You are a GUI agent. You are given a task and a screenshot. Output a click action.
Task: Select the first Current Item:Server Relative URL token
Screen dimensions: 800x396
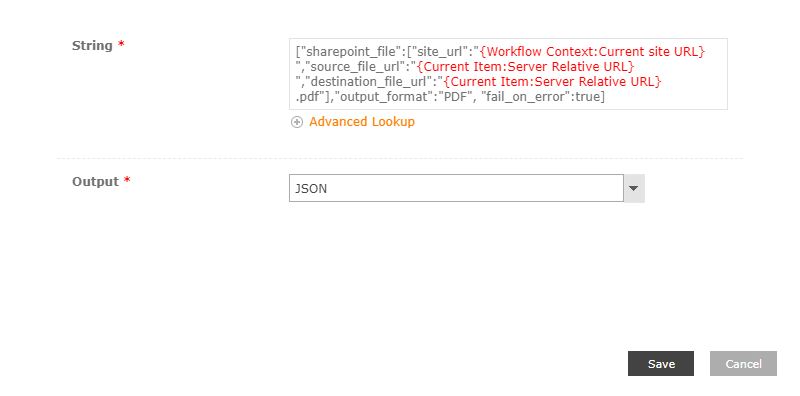click(526, 66)
